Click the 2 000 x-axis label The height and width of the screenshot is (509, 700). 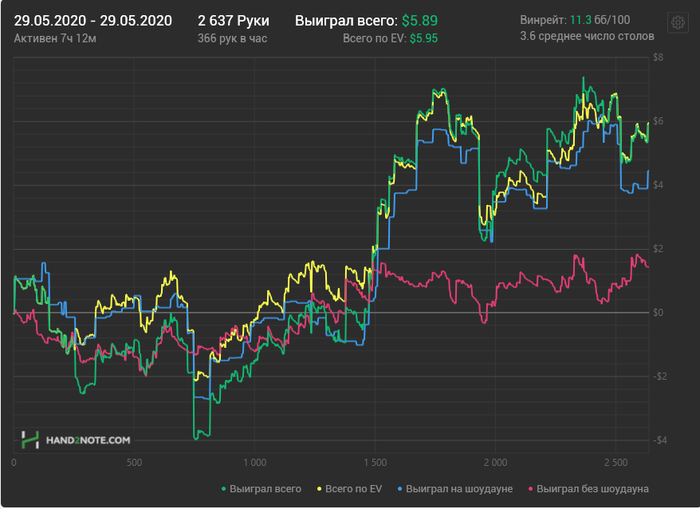496,463
